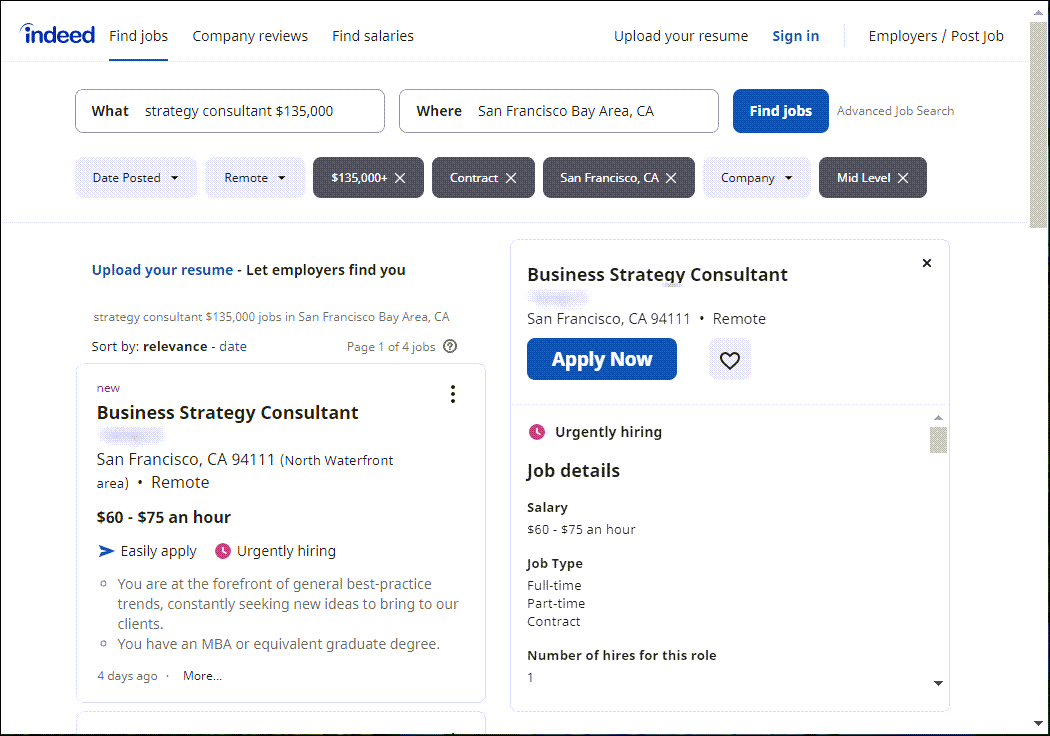Sort results by date
The height and width of the screenshot is (736, 1050).
[233, 347]
